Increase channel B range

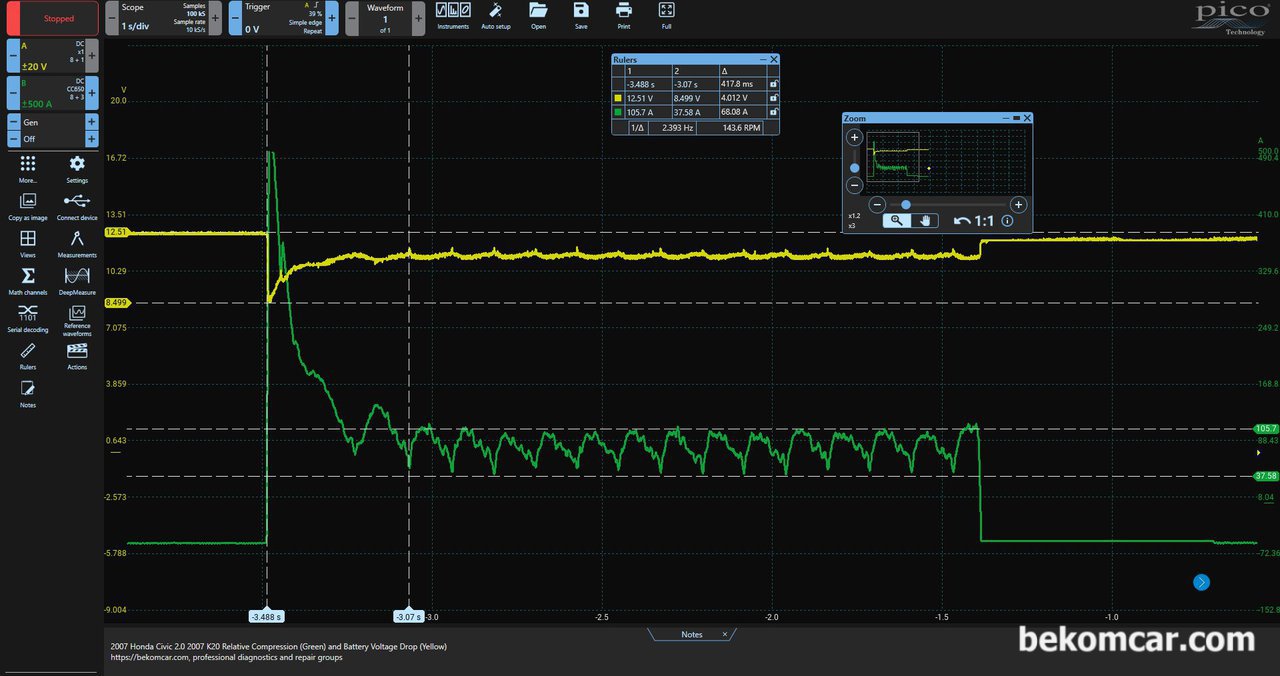pyautogui.click(x=92, y=93)
